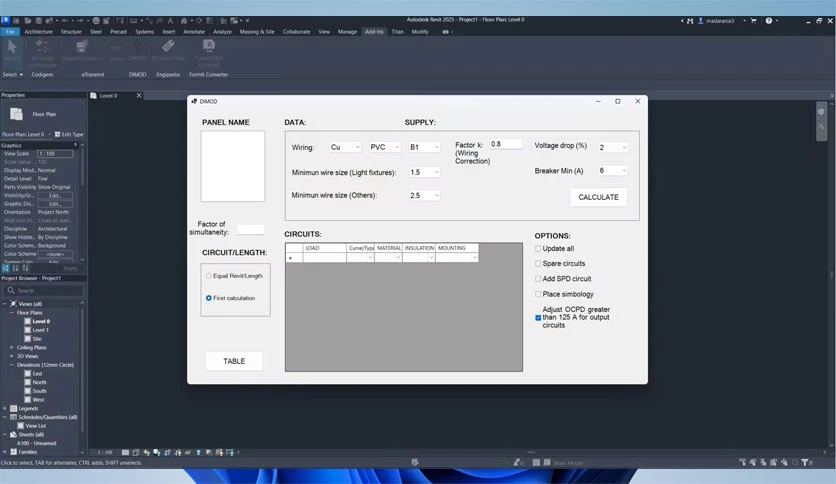Click the Properties Apply button
The image size is (836, 484).
[70, 268]
